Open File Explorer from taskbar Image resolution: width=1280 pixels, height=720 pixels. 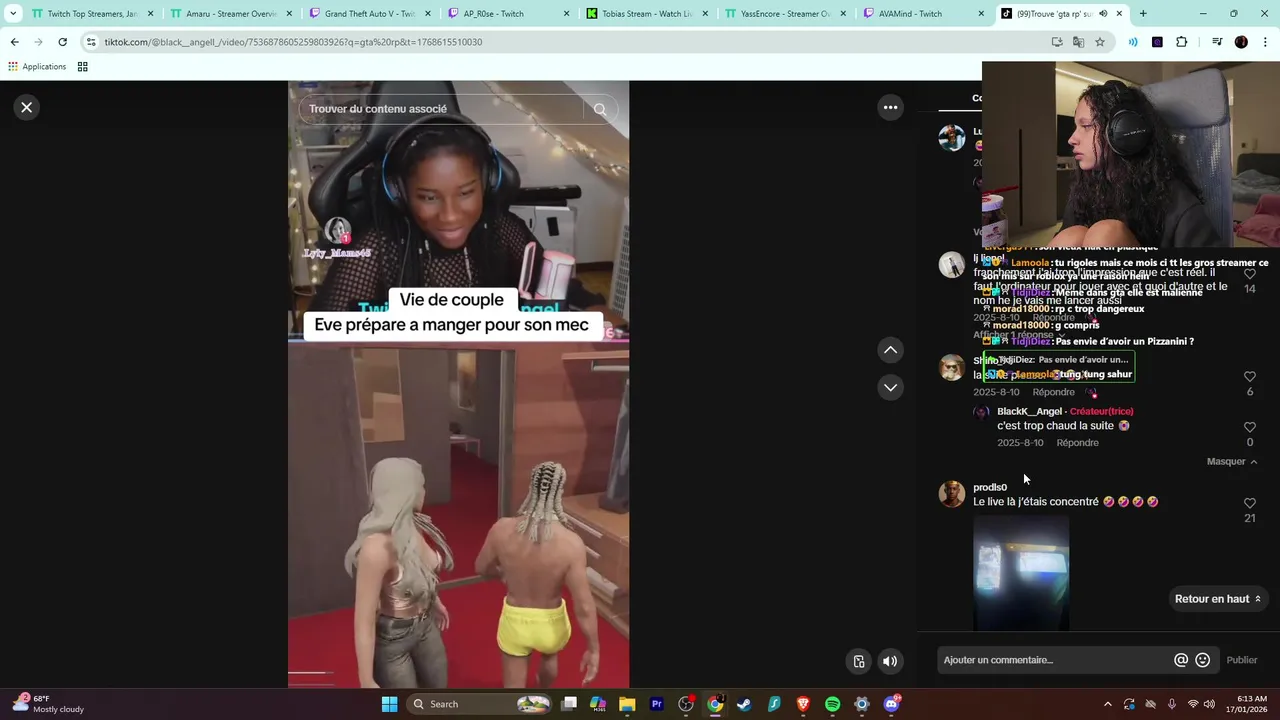(x=627, y=704)
